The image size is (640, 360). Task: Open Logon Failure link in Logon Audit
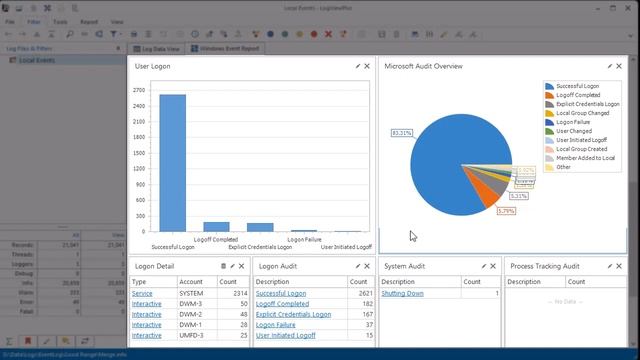point(276,324)
